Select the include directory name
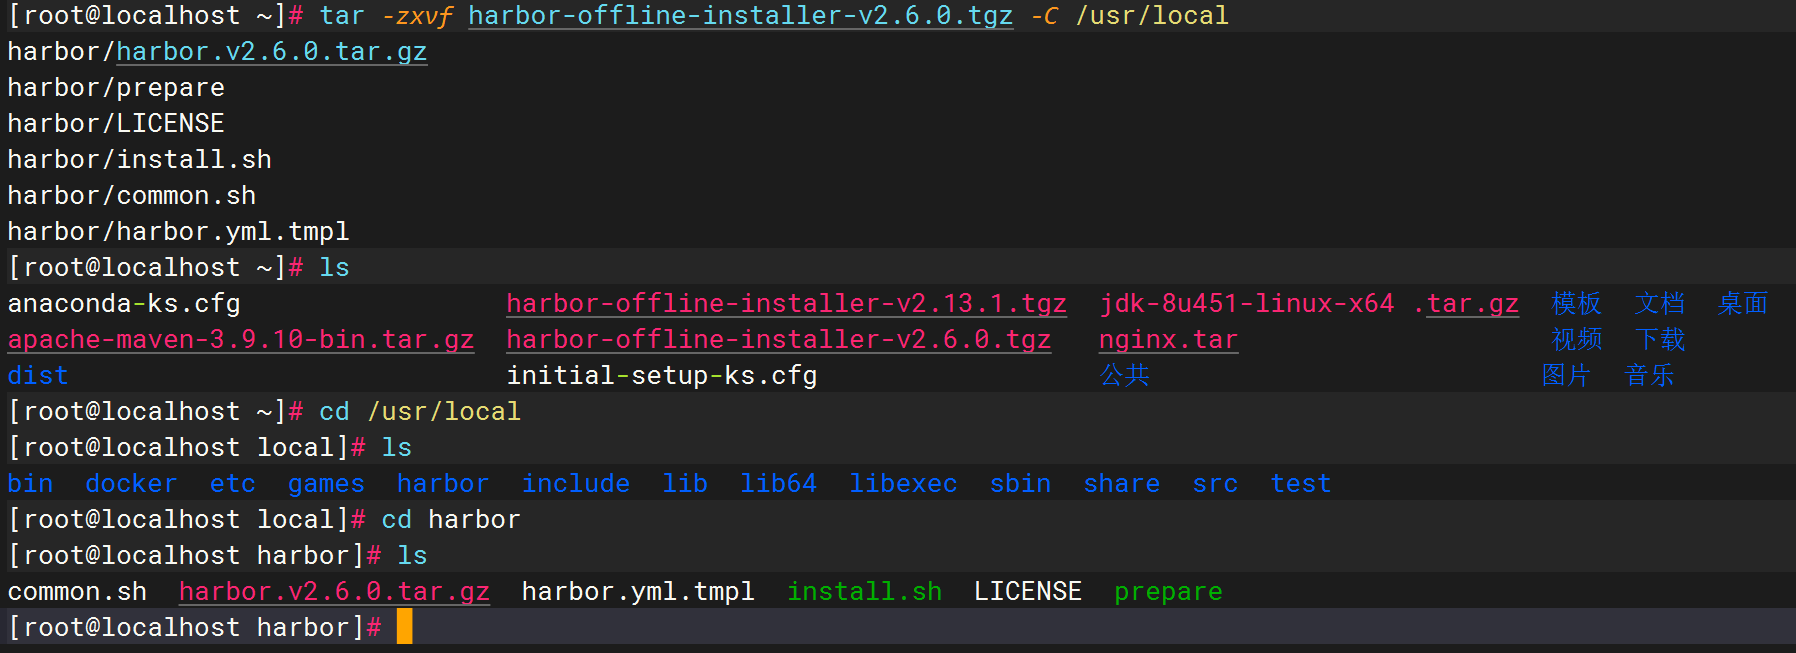The height and width of the screenshot is (653, 1796). coord(576,483)
